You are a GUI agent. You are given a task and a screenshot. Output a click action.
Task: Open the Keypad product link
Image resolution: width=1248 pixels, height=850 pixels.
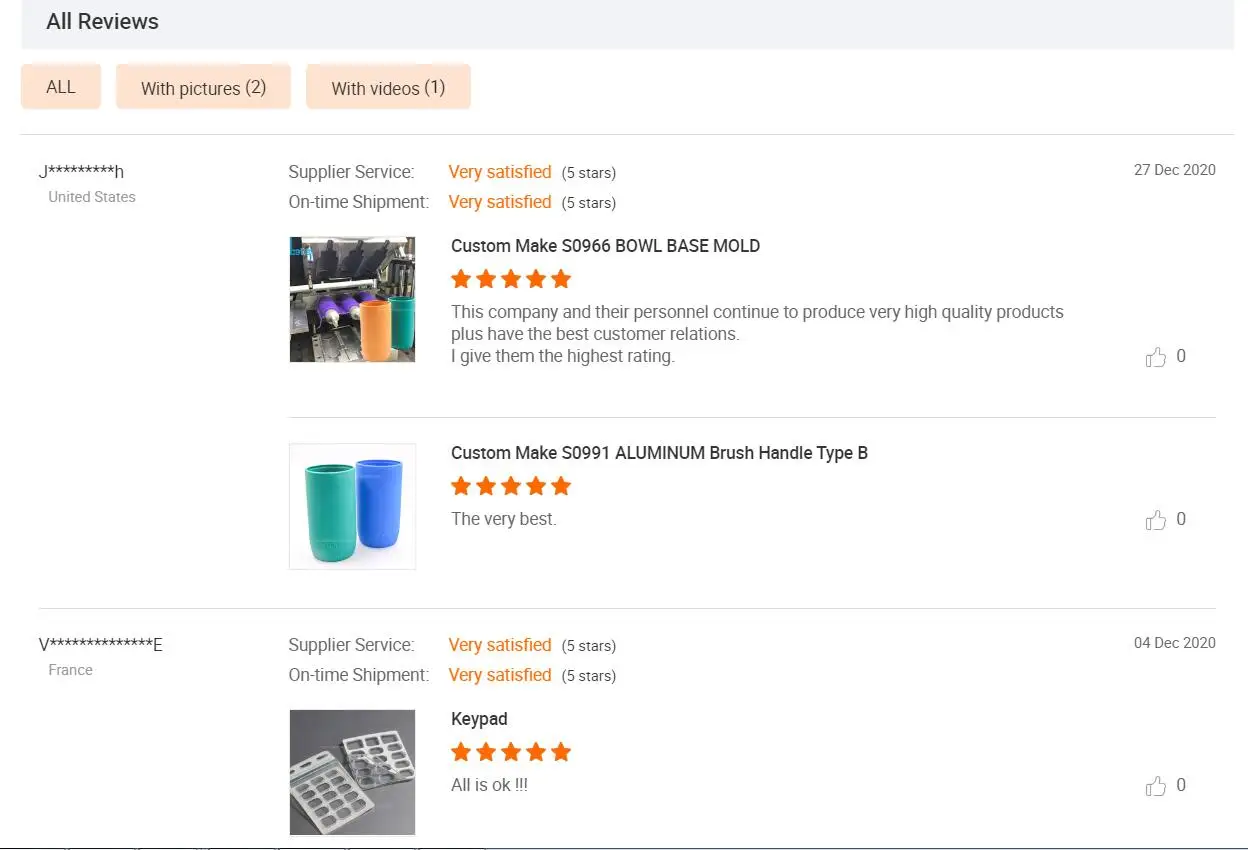click(x=479, y=719)
